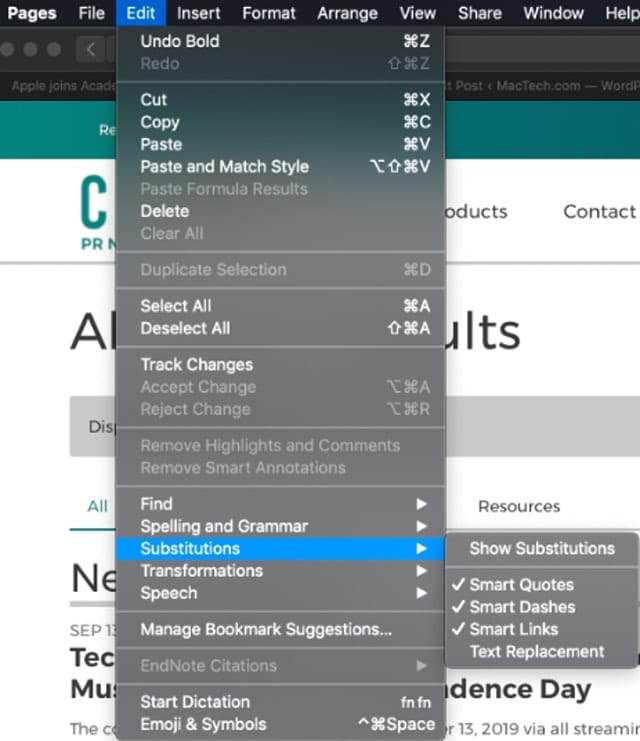Disable Smart Dashes in Substitutions submenu
Viewport: 640px width, 741px height.
click(x=522, y=607)
